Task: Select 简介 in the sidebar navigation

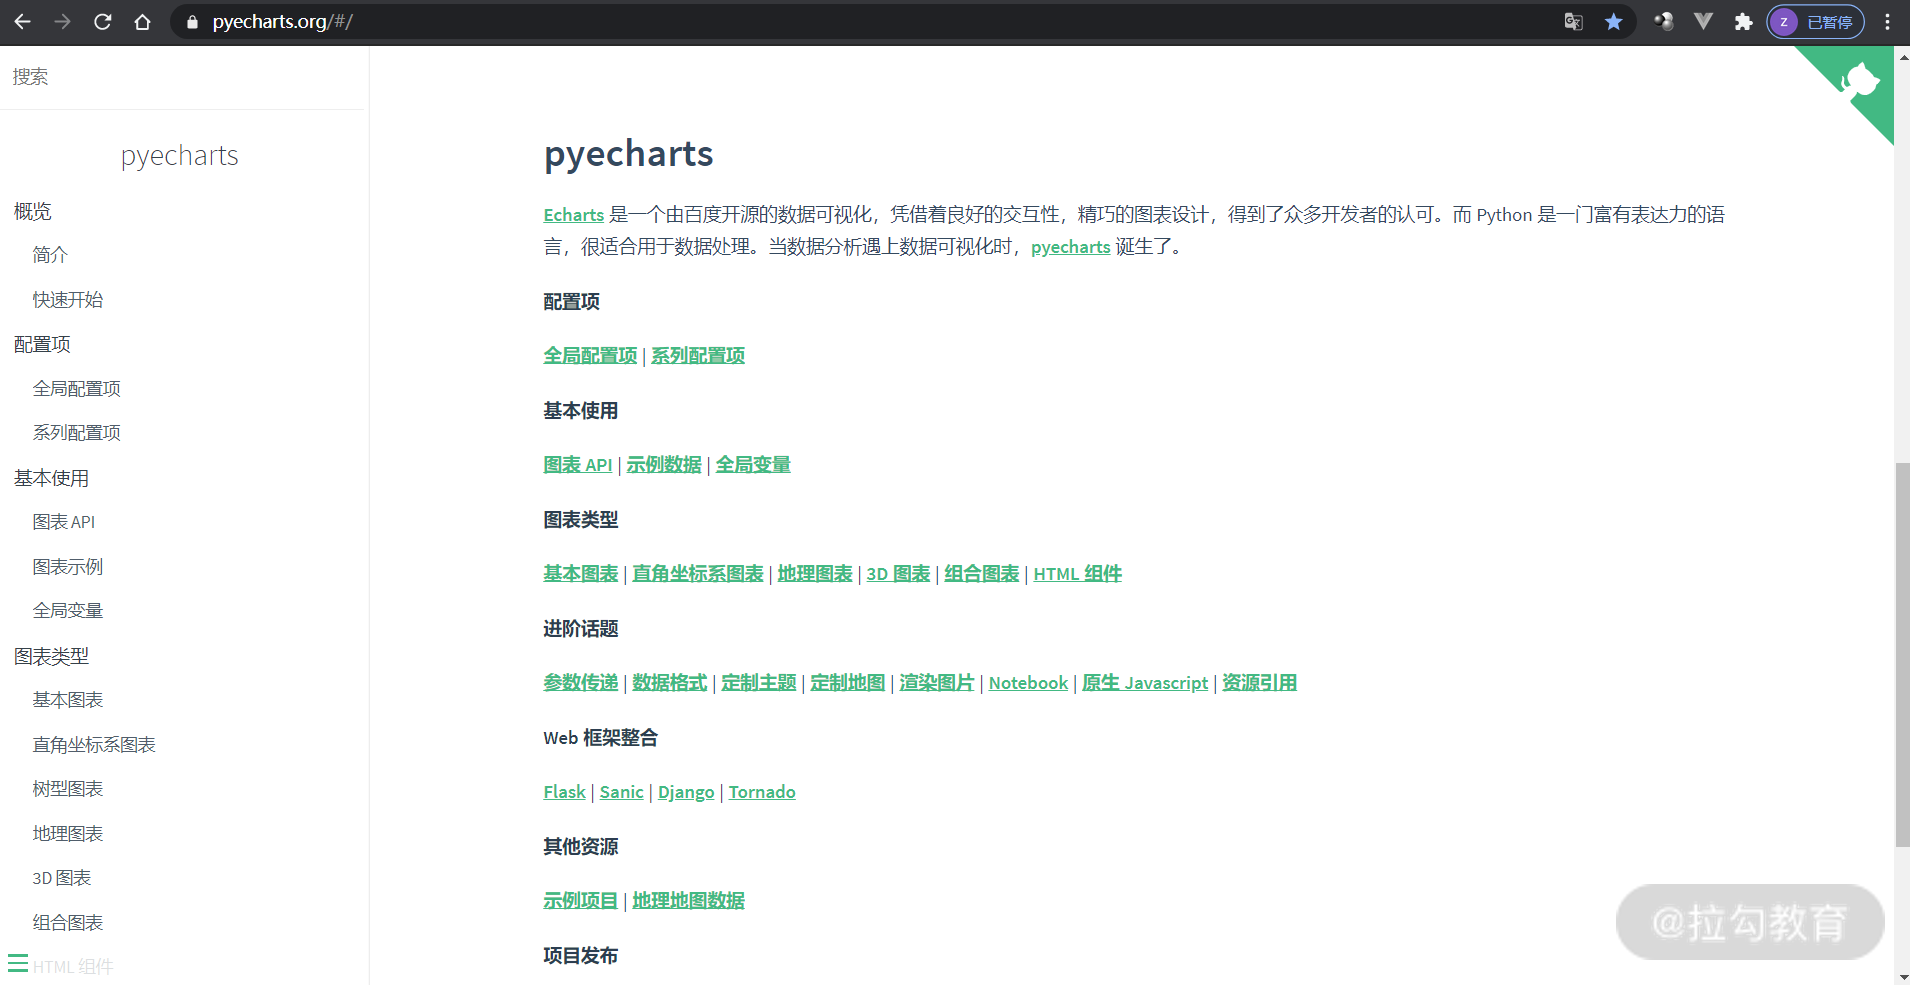Action: (x=49, y=254)
